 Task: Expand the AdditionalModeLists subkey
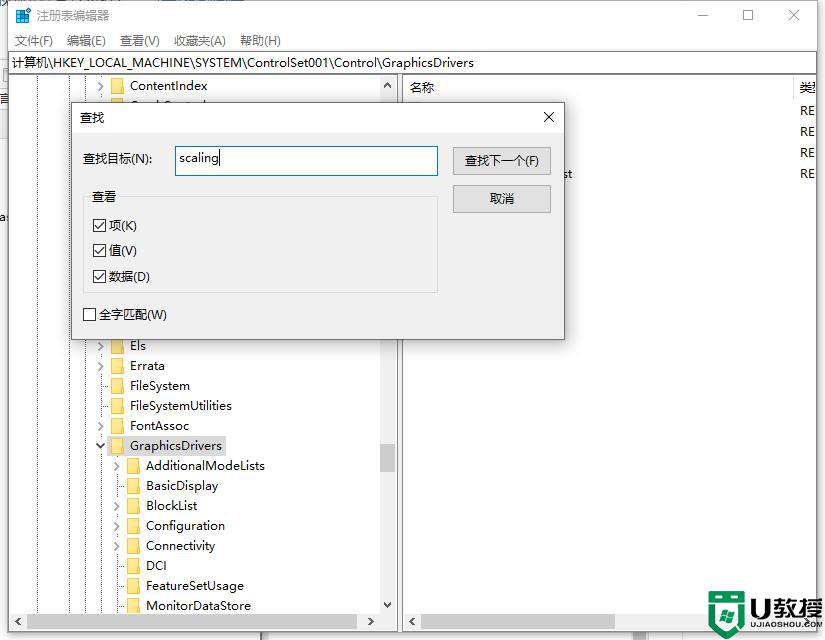pos(117,466)
